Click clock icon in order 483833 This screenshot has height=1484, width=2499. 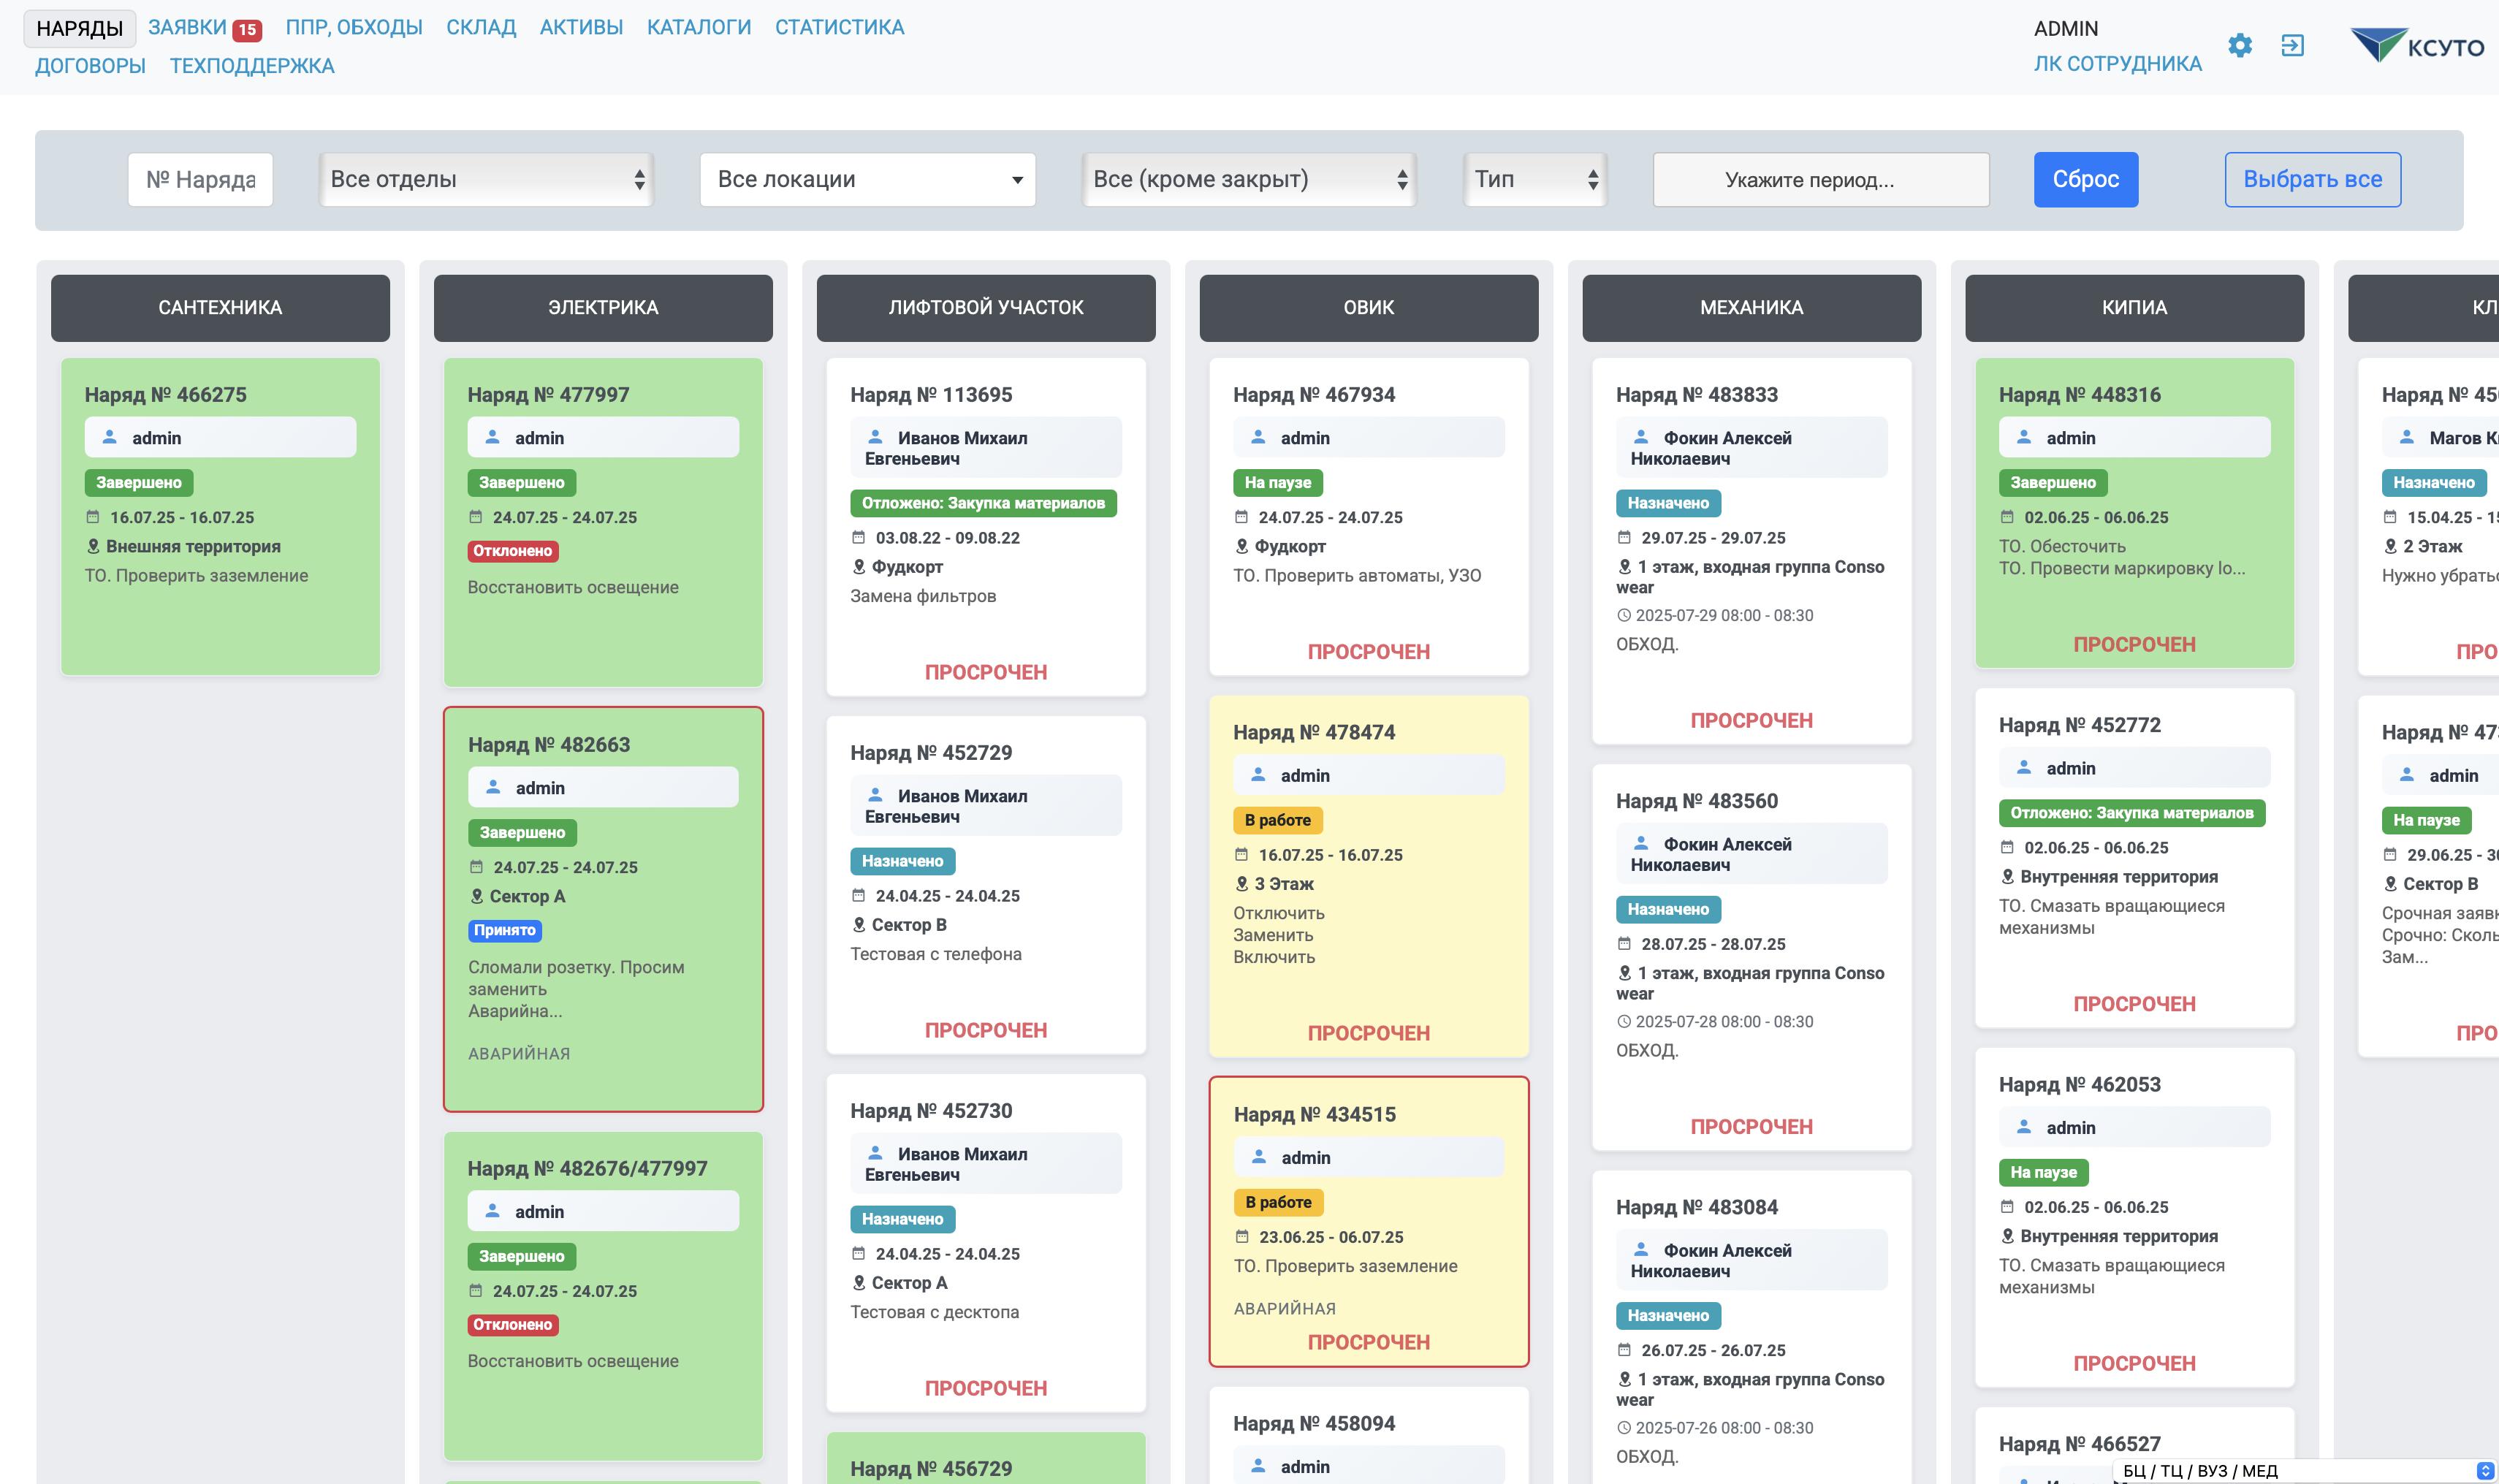point(1624,615)
